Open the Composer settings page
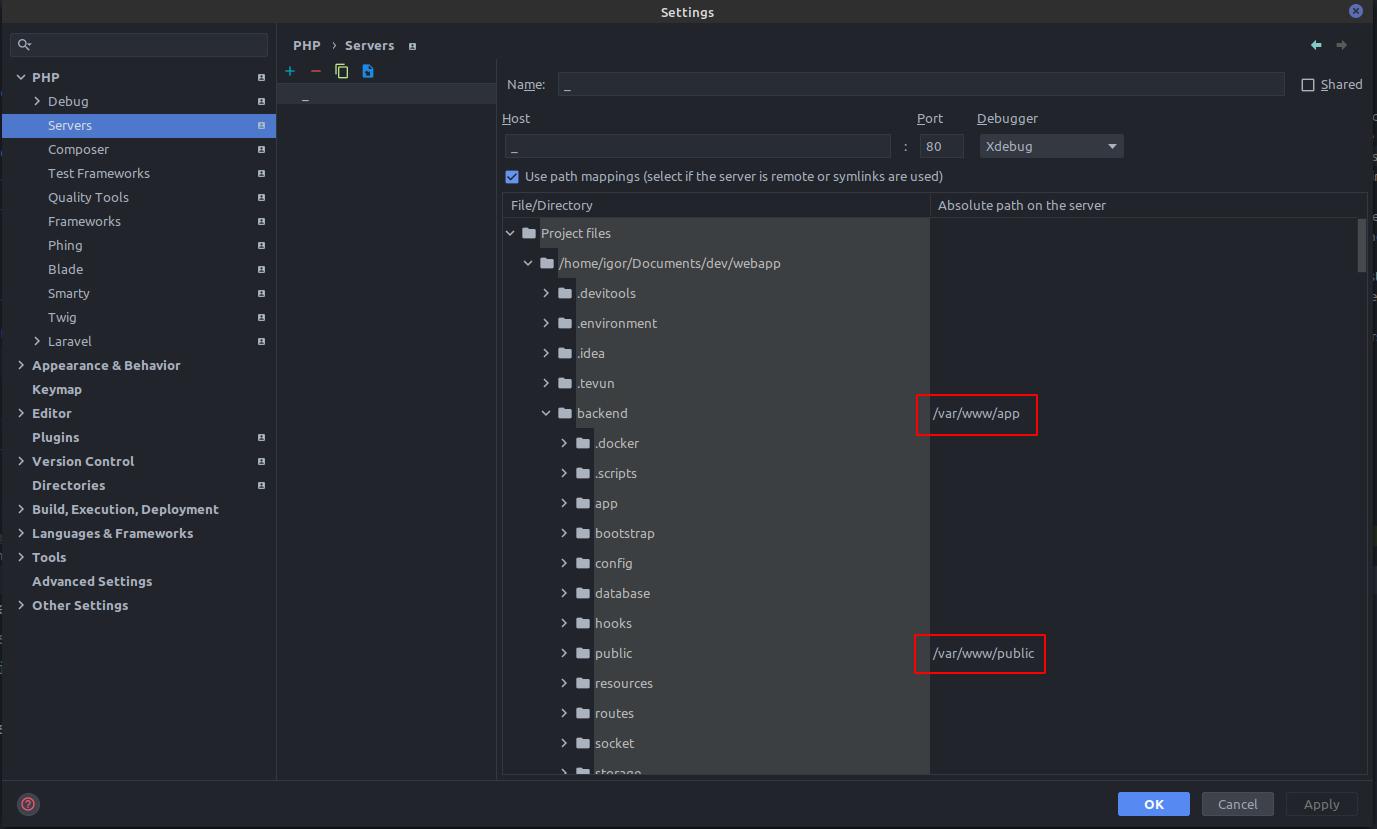 tap(78, 149)
